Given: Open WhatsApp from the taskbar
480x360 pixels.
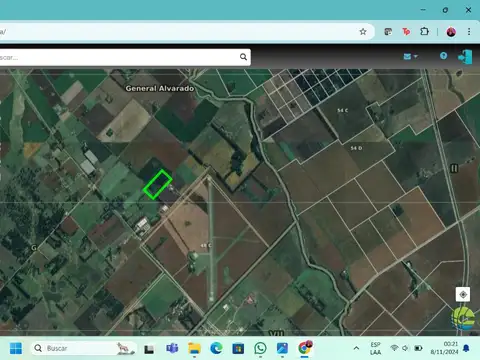Looking at the screenshot, I should point(260,348).
